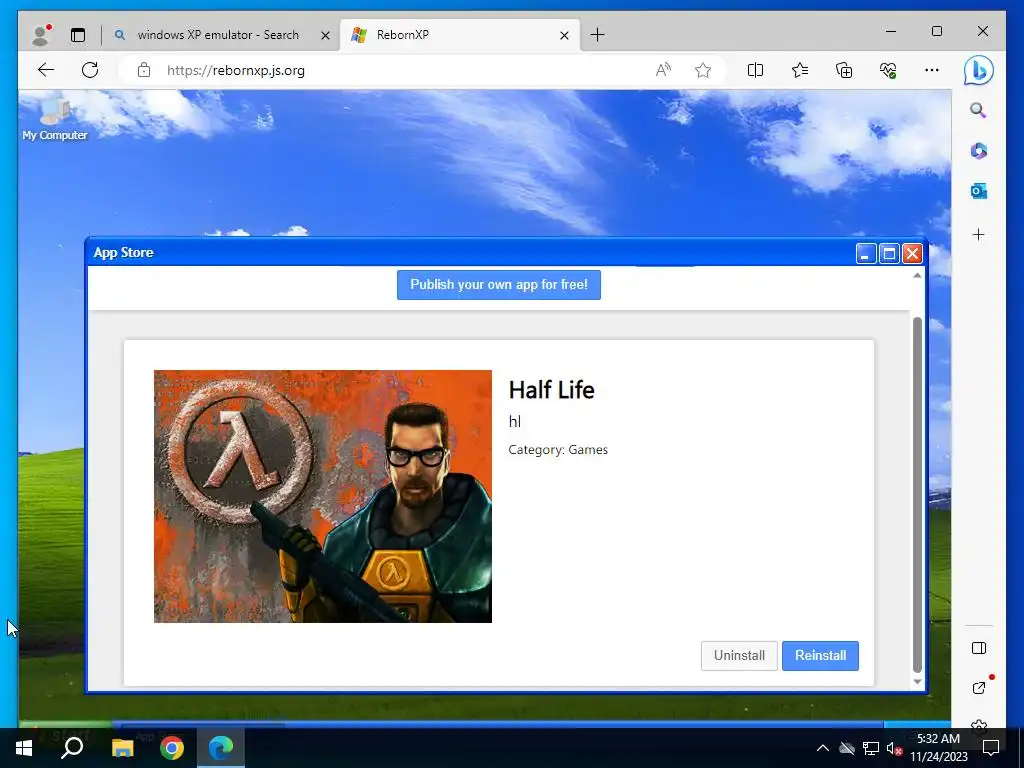Screen dimensions: 1024x768
Task: Click Publish your own app for free
Action: point(498,285)
